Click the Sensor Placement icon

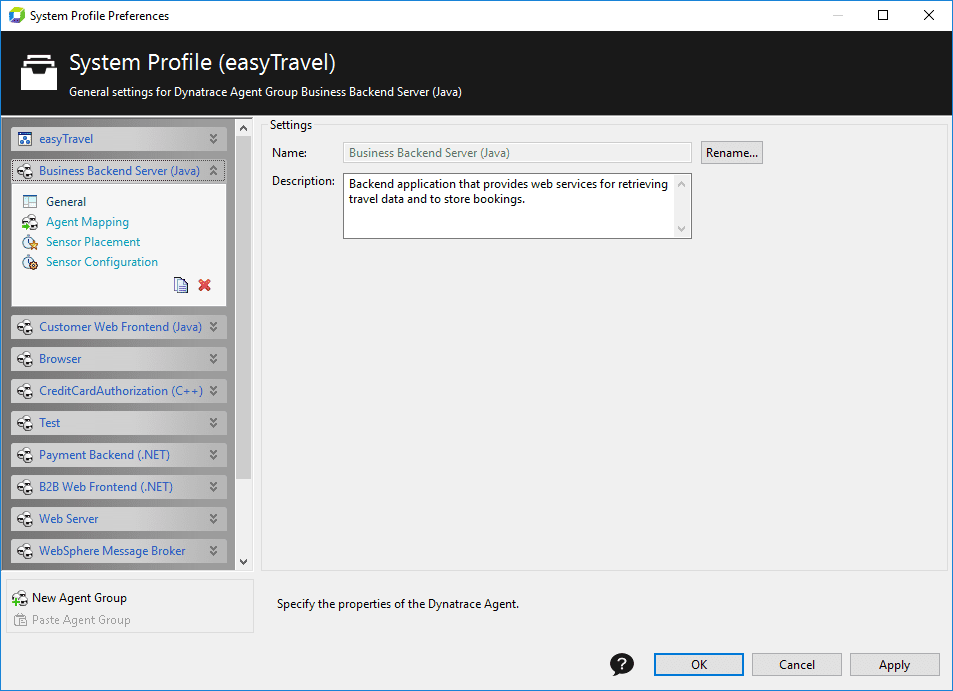click(x=30, y=242)
